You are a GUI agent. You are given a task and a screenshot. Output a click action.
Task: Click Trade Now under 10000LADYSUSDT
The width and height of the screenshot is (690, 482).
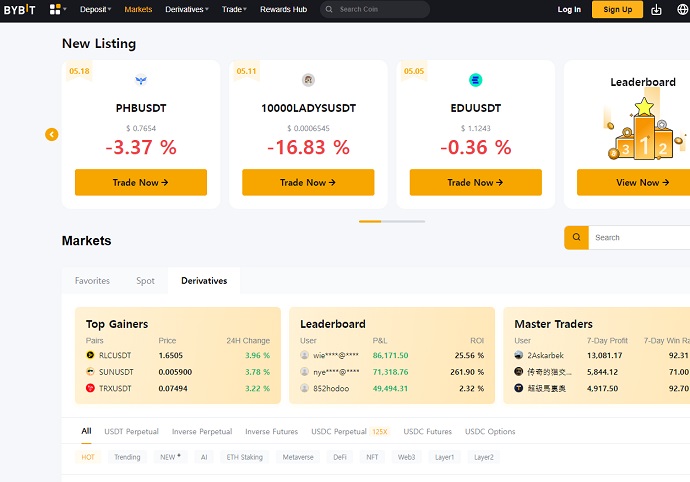[308, 182]
